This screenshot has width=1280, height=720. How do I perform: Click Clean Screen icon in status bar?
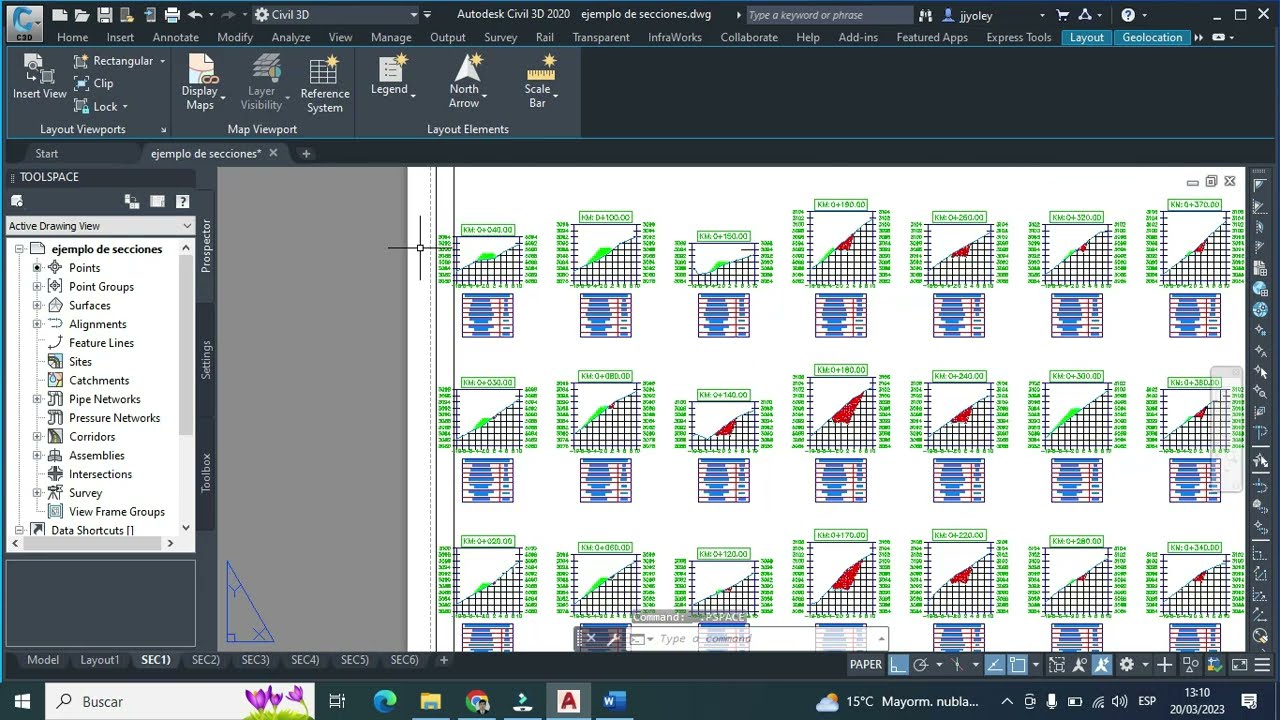pyautogui.click(x=1239, y=665)
